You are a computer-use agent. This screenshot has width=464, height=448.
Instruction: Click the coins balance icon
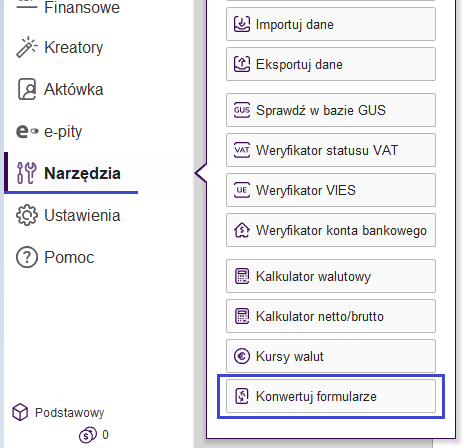click(88, 435)
